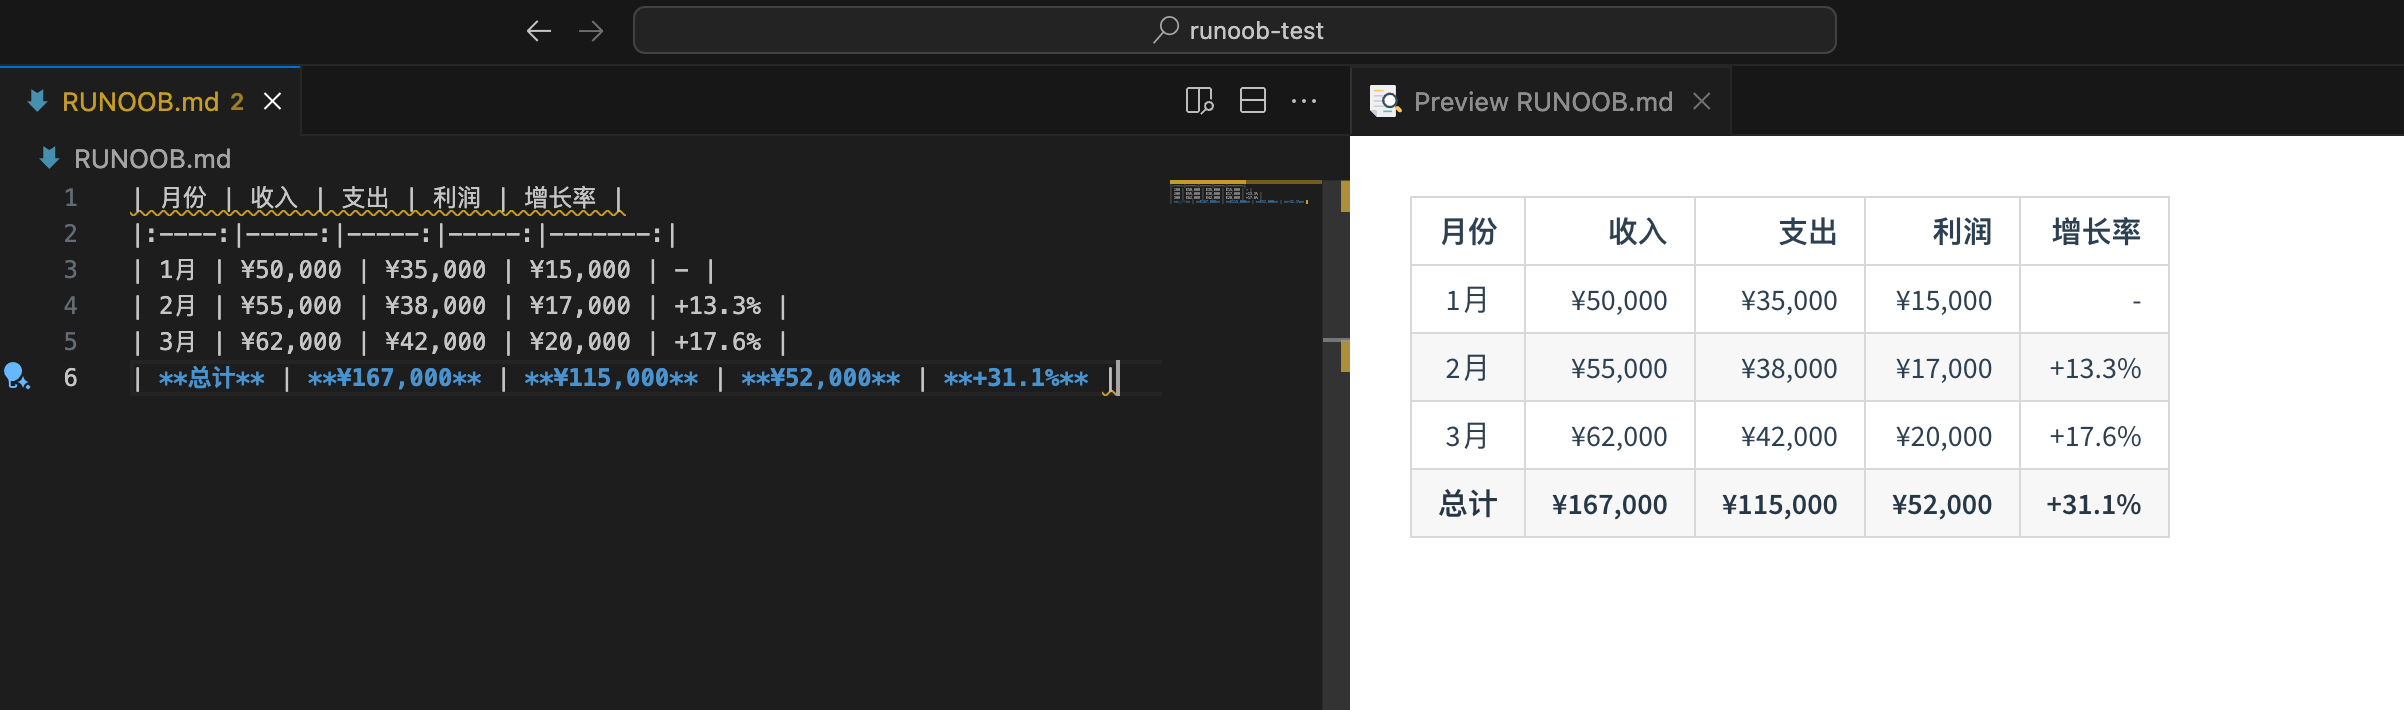Split the editor with layout icon
The height and width of the screenshot is (710, 2404).
click(1252, 101)
